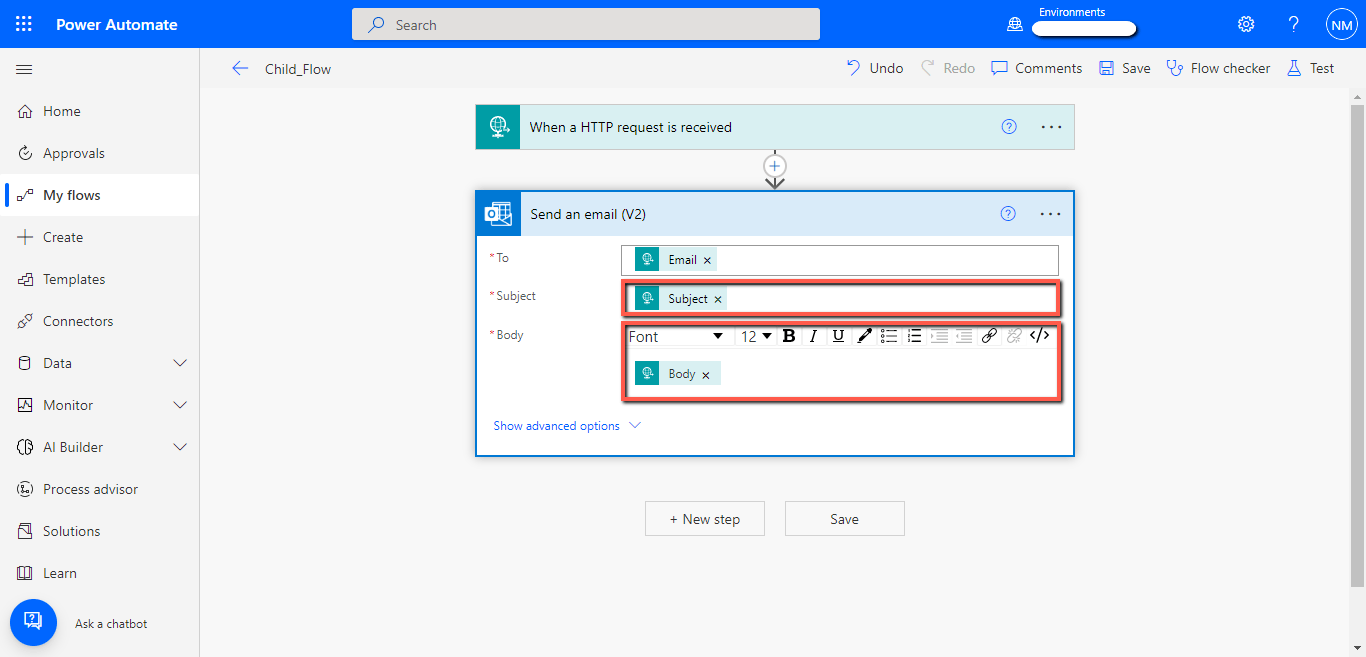The height and width of the screenshot is (657, 1366).
Task: Open the Font dropdown
Action: point(677,336)
